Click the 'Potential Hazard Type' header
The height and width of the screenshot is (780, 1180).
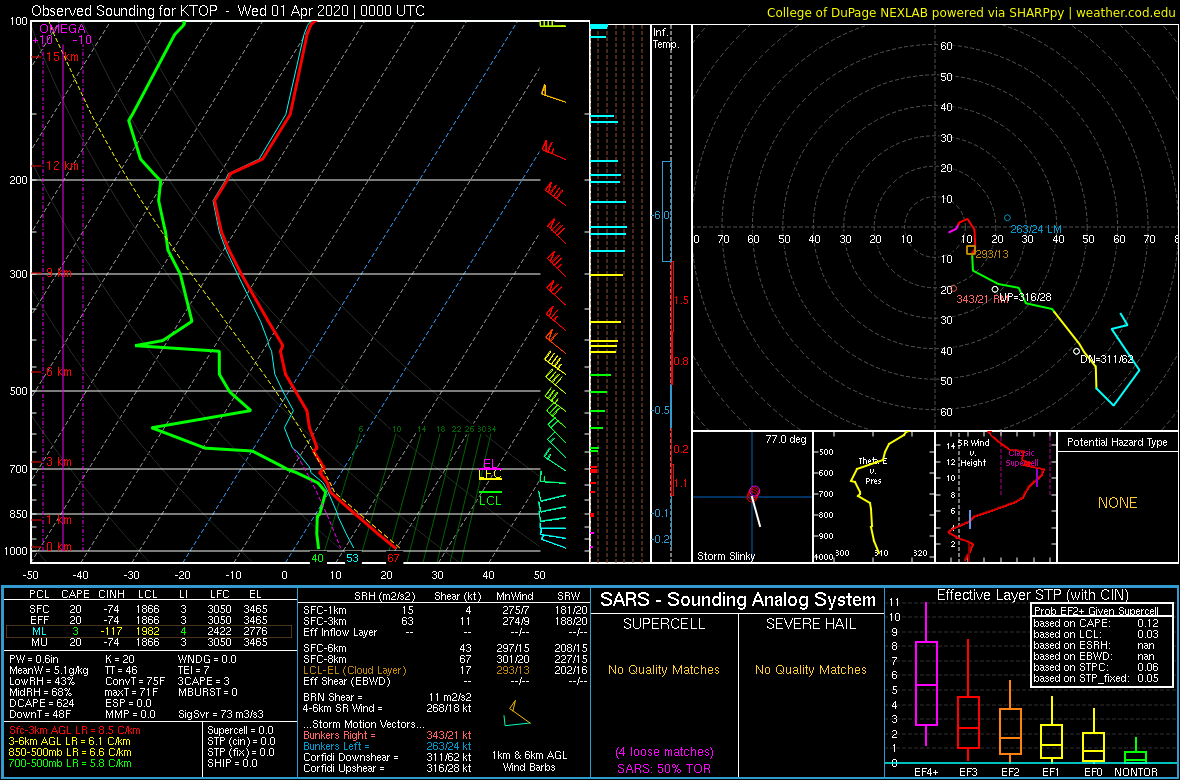click(1118, 443)
